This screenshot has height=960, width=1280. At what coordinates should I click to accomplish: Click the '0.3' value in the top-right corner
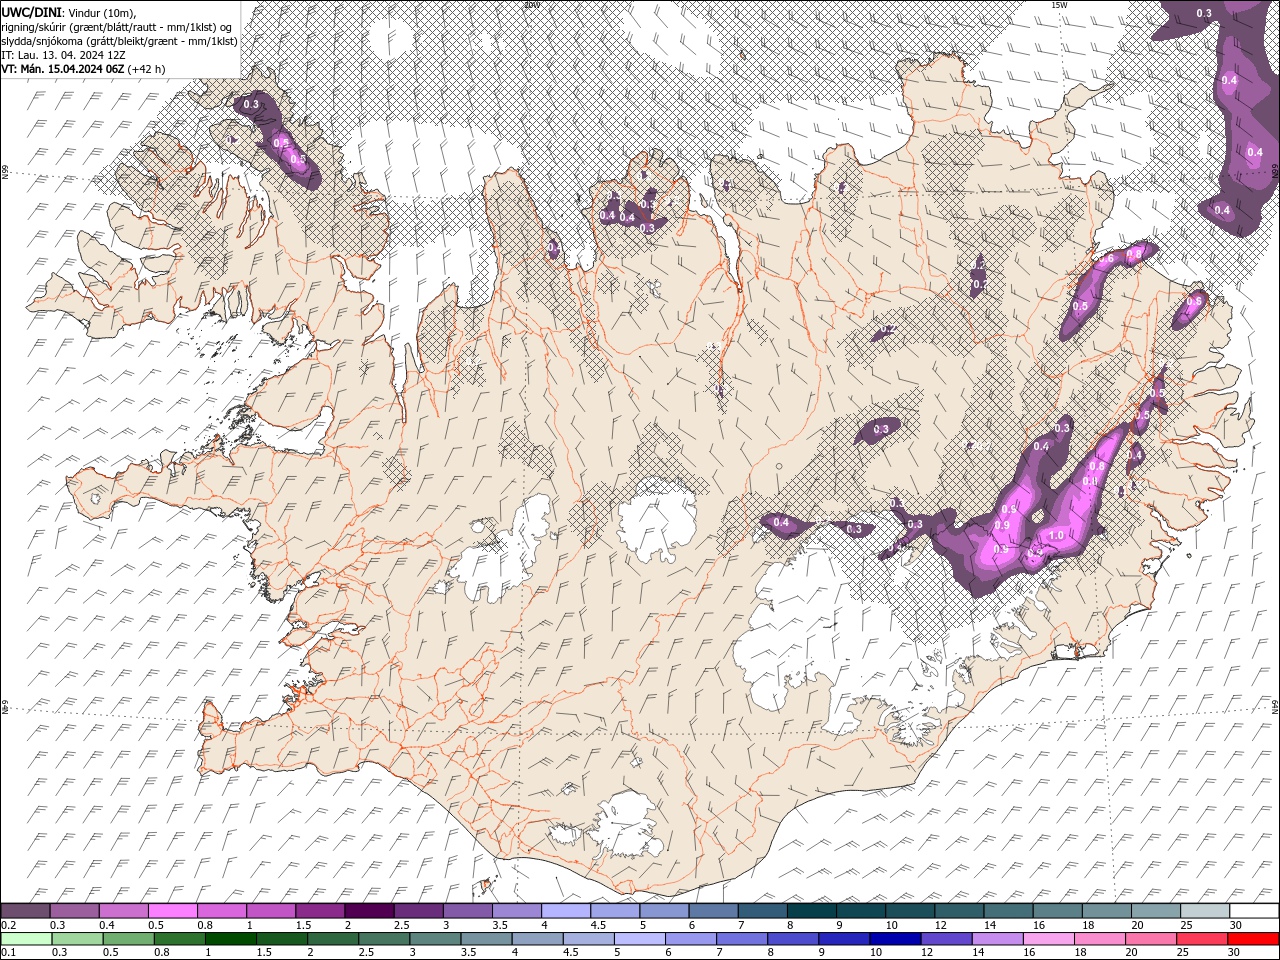pos(1204,13)
